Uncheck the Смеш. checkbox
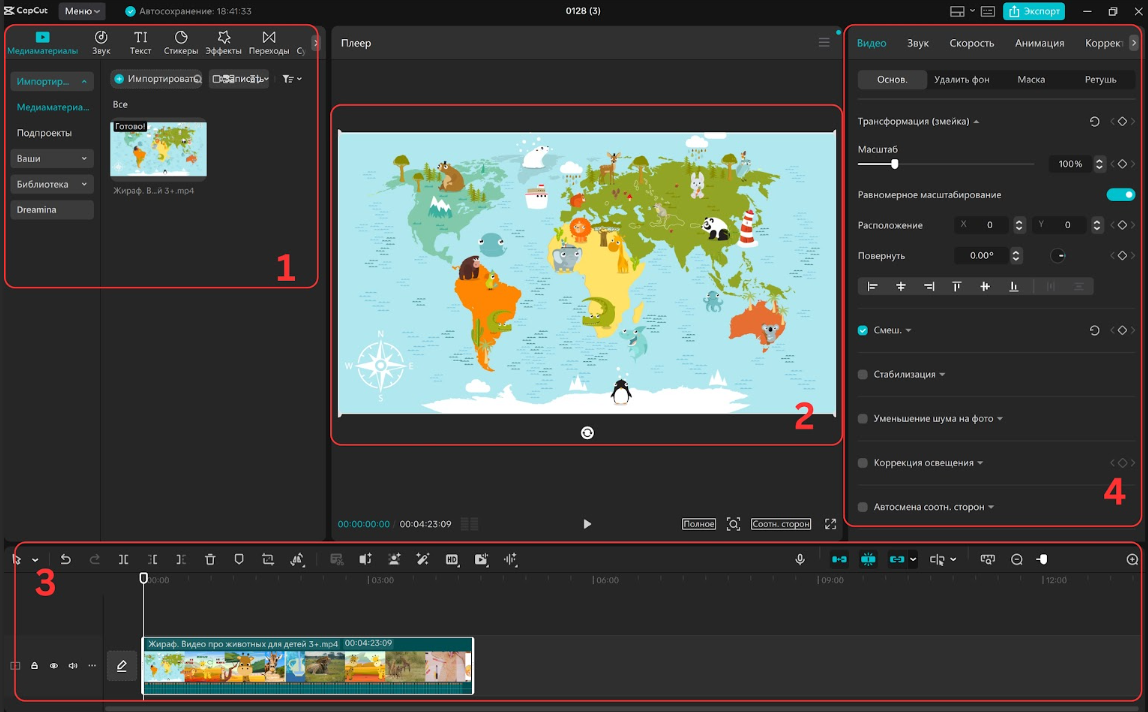Viewport: 1148px width, 712px height. coord(863,330)
